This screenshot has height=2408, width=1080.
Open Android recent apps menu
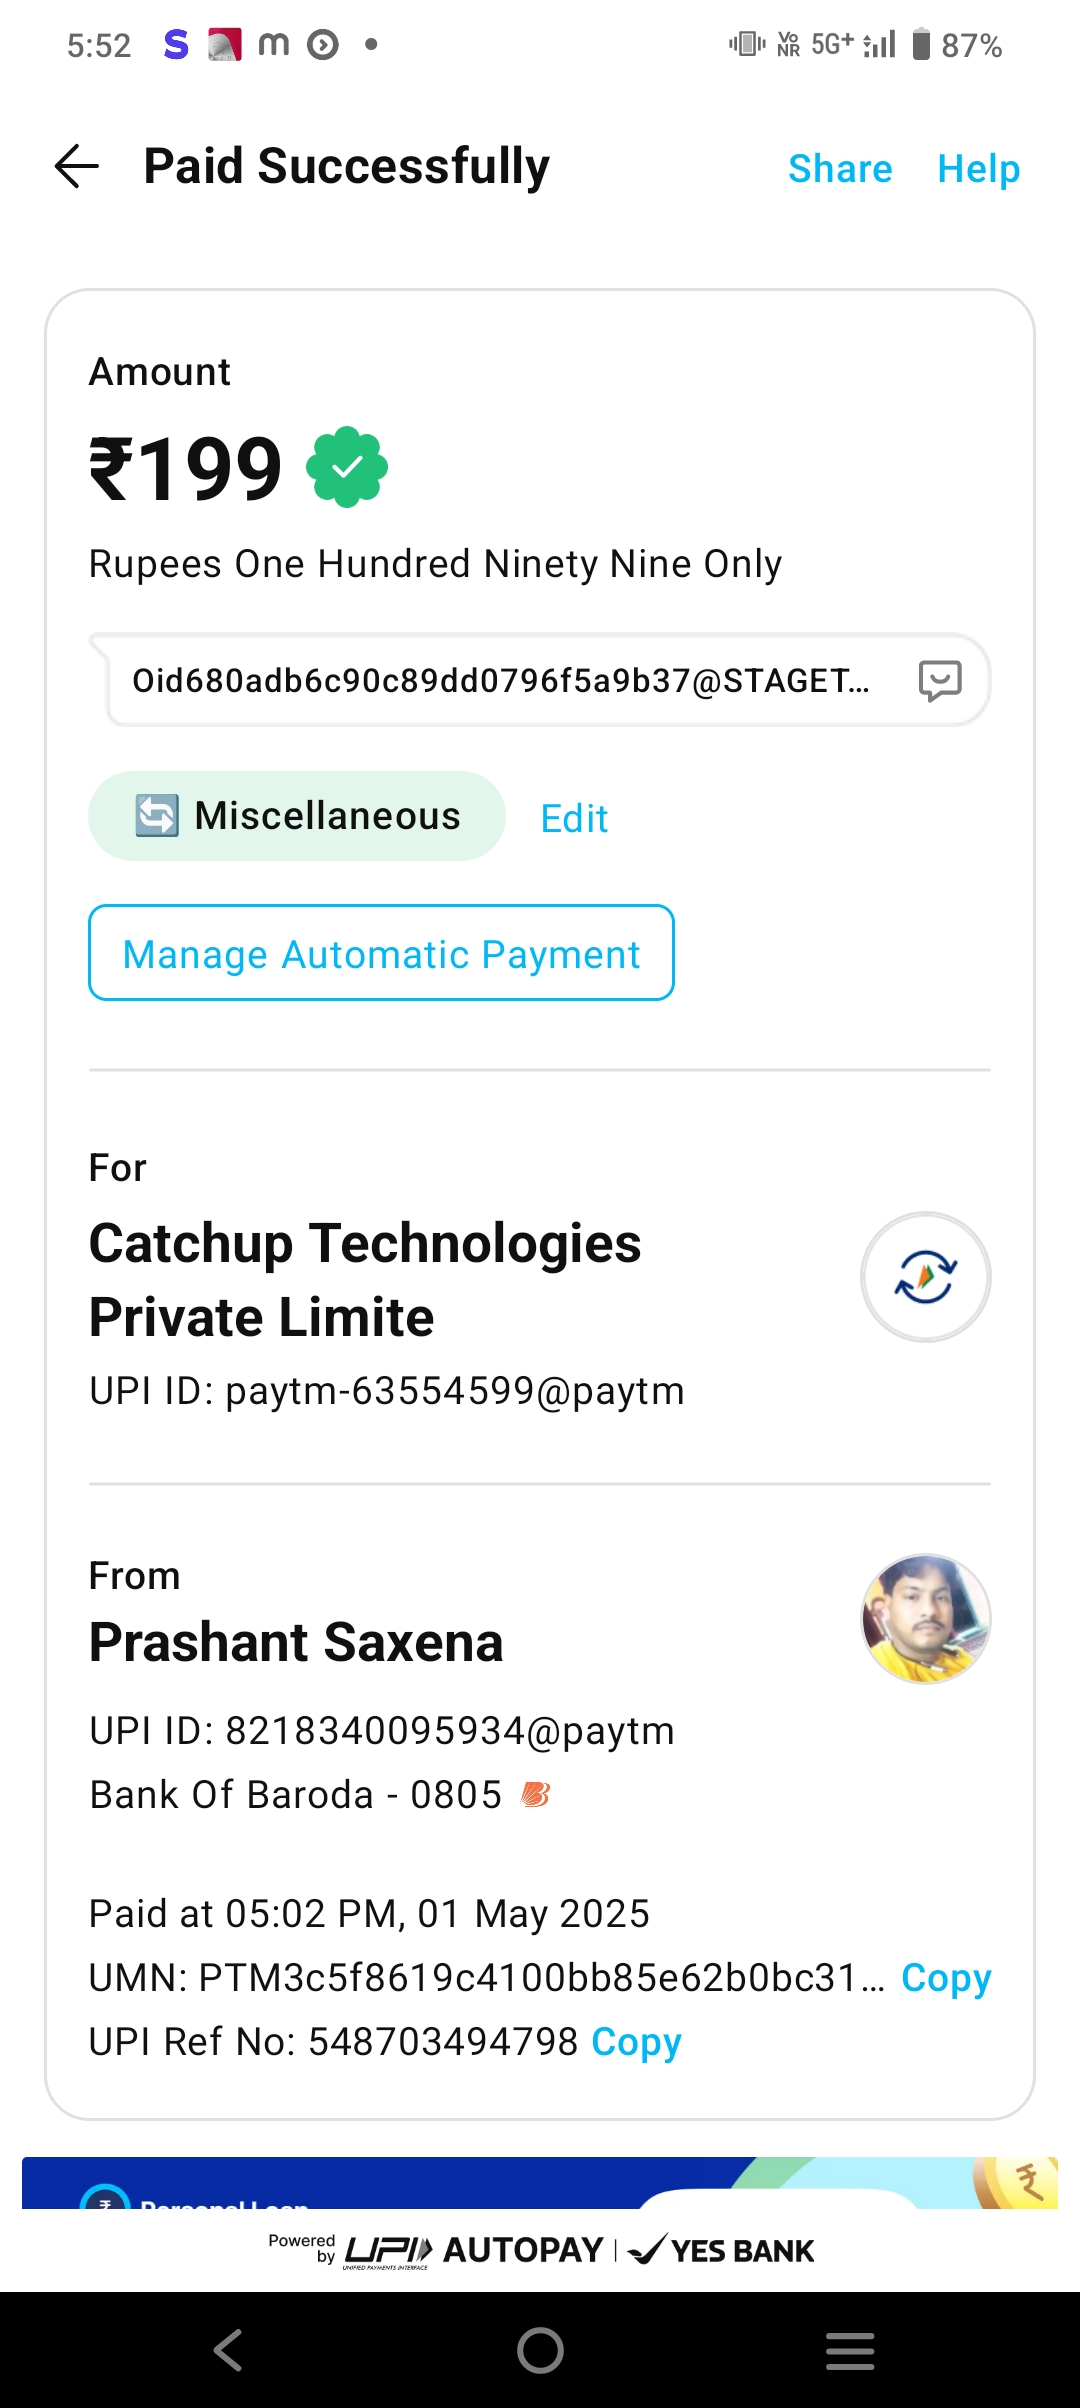click(850, 2350)
